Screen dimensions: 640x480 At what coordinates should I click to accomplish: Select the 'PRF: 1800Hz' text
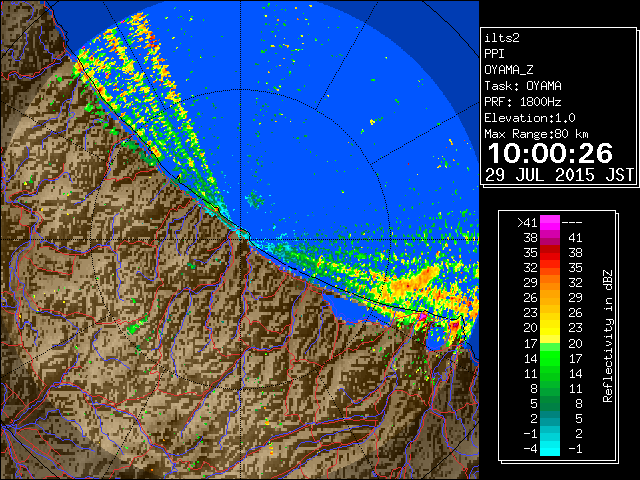pyautogui.click(x=522, y=102)
